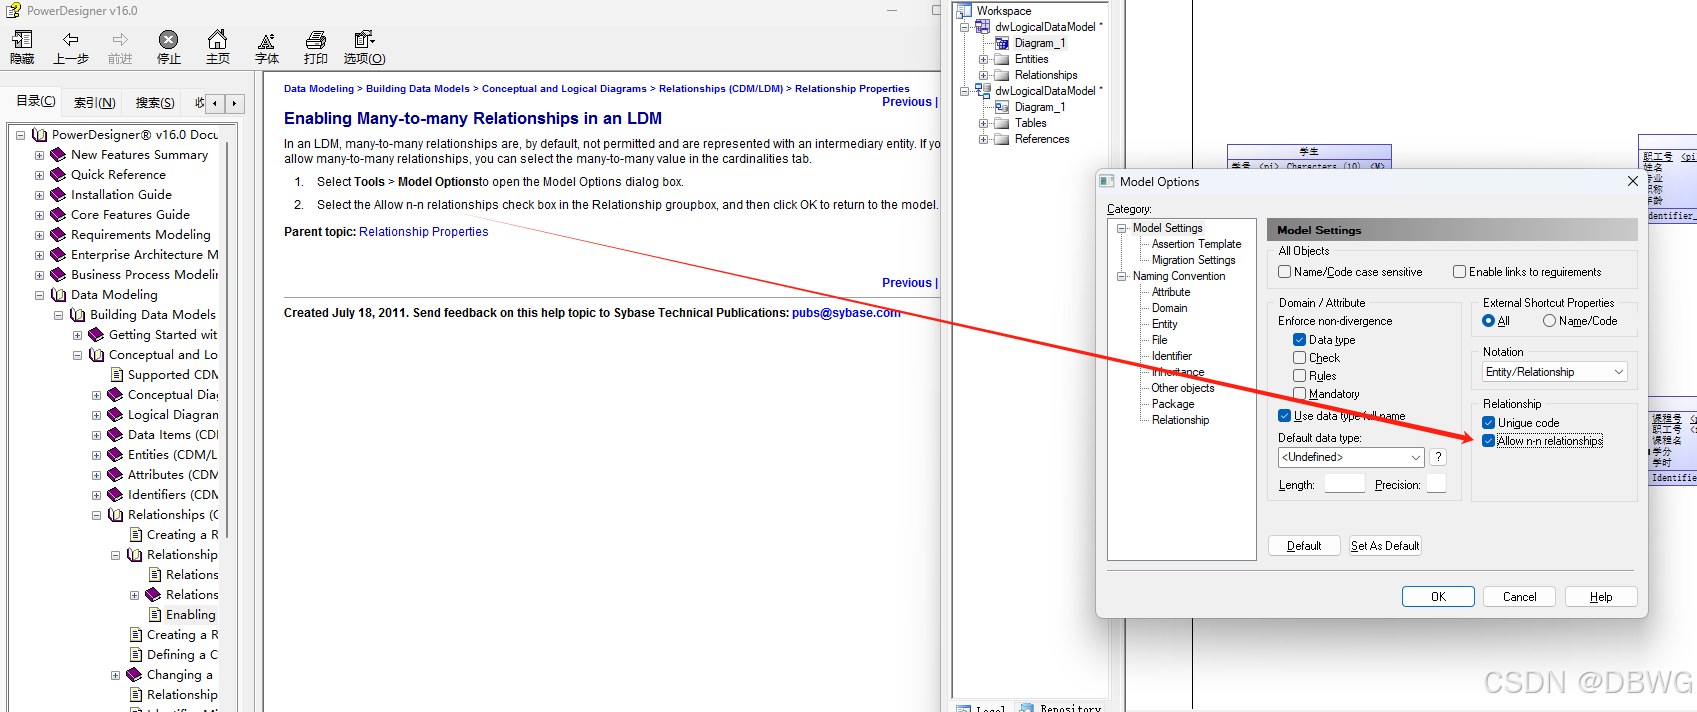This screenshot has height=712, width=1697.
Task: Click the Length input field
Action: coord(1344,484)
